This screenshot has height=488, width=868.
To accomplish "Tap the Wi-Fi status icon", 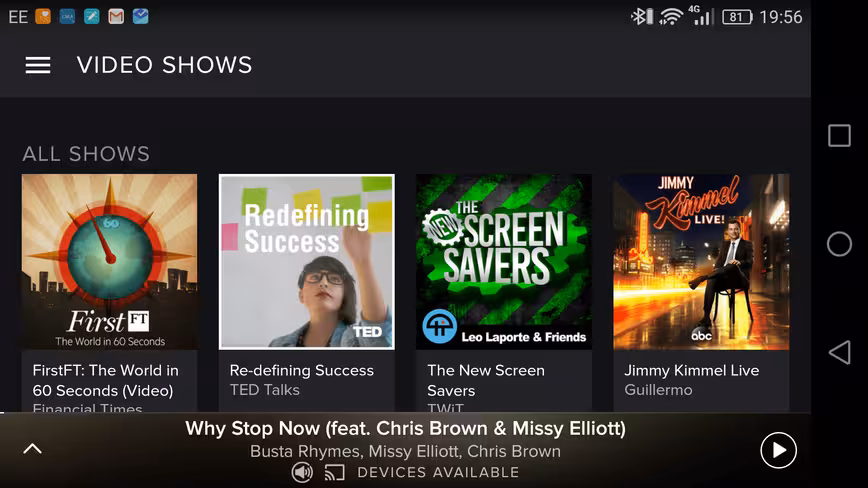I will coord(671,17).
